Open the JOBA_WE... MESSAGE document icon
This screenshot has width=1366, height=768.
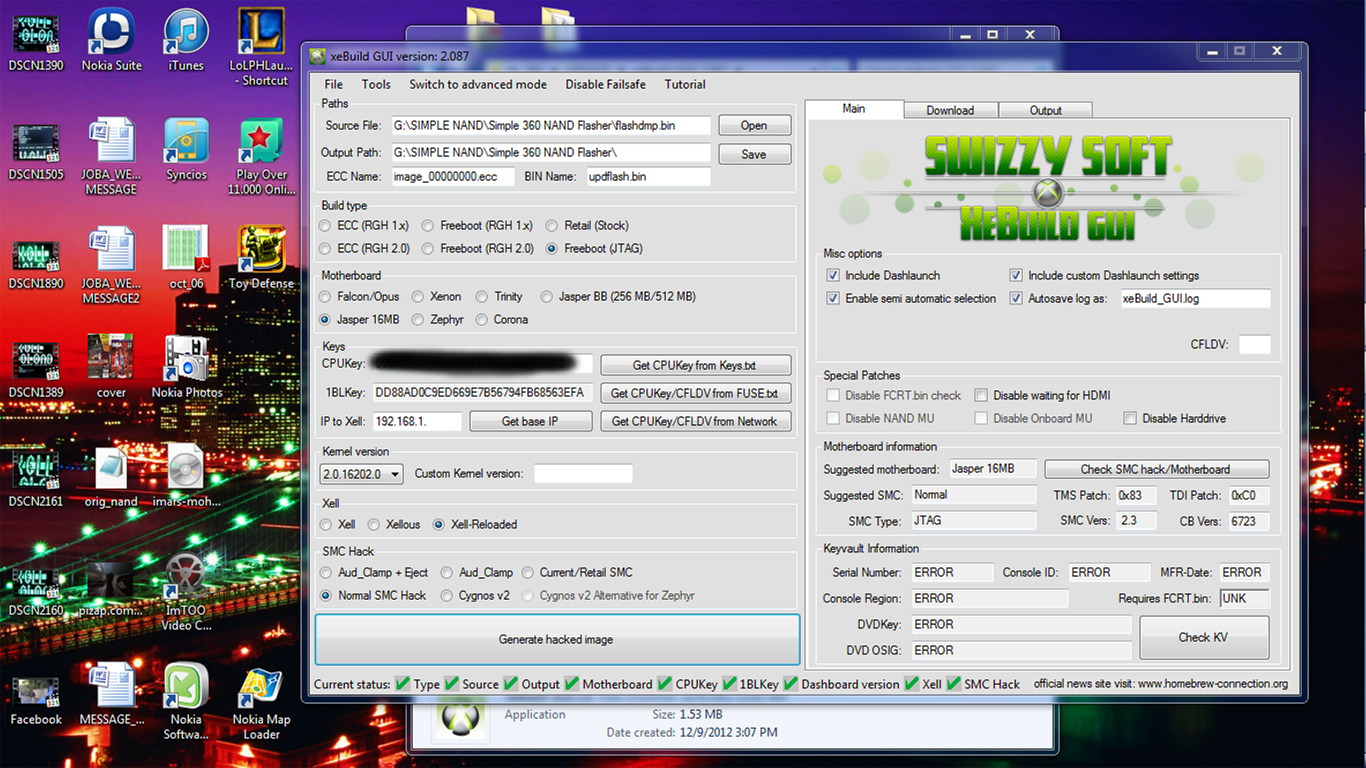pos(111,156)
